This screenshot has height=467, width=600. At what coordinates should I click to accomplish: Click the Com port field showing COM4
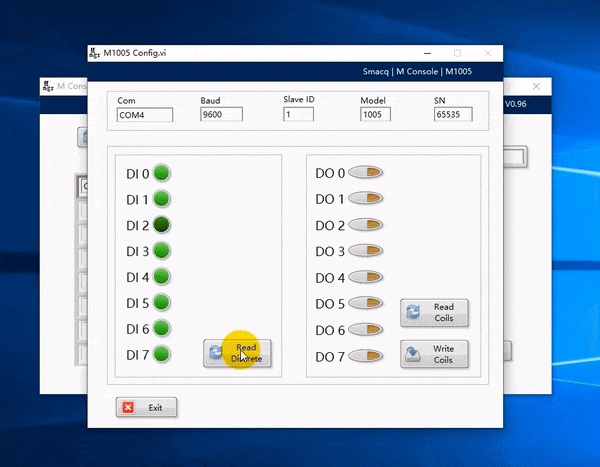tap(145, 115)
